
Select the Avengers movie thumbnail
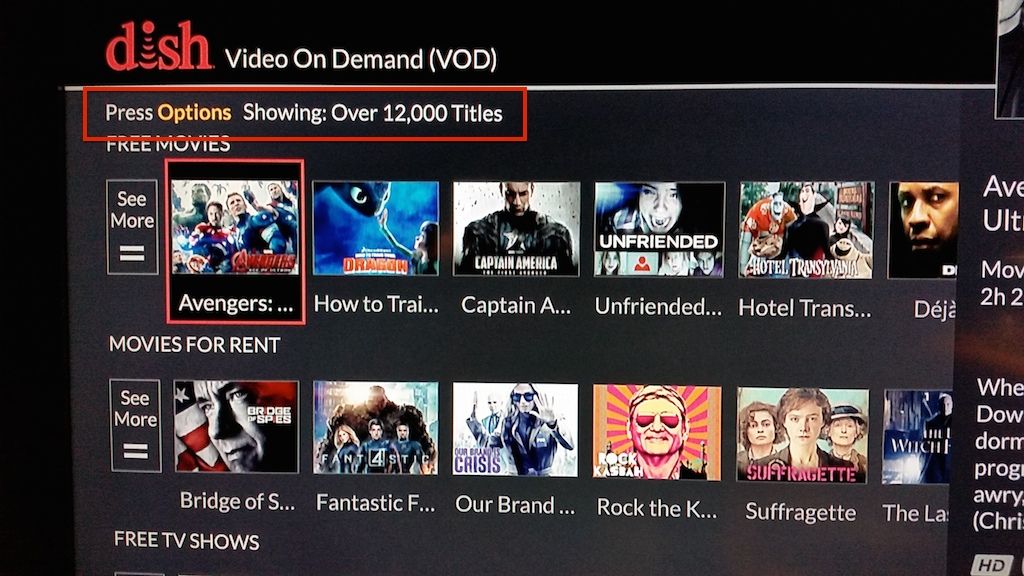[235, 227]
